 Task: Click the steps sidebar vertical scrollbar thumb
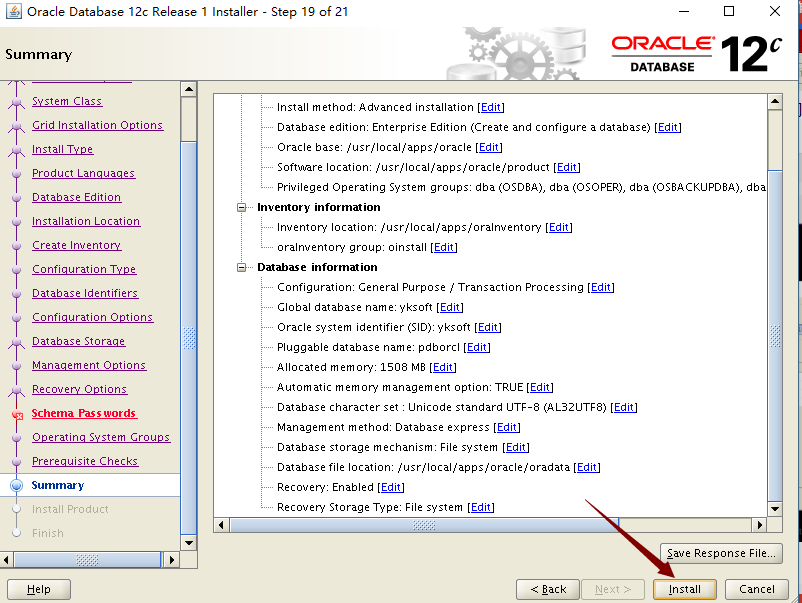click(189, 338)
